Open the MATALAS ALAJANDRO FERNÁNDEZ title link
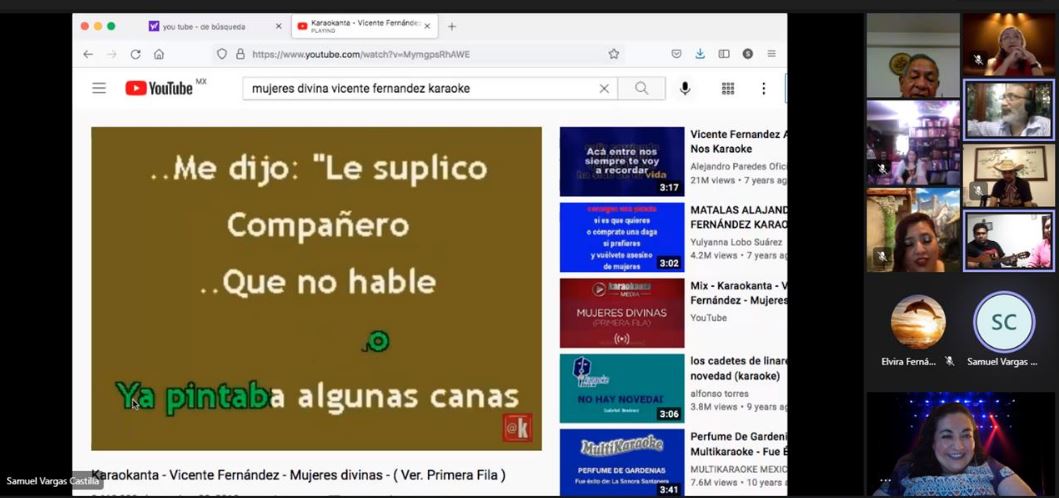This screenshot has width=1059, height=498. click(739, 217)
